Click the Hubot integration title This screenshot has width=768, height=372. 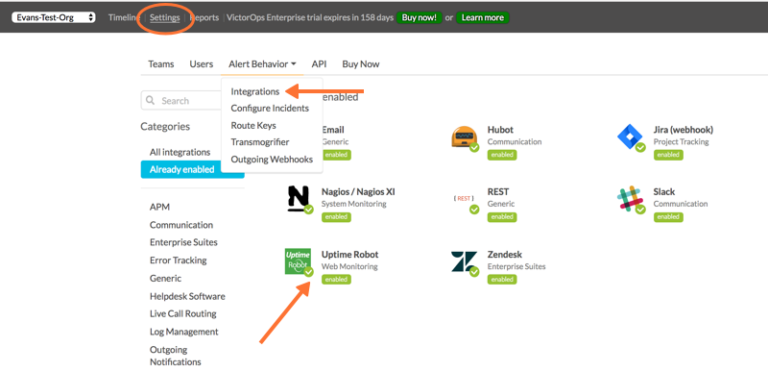[500, 130]
